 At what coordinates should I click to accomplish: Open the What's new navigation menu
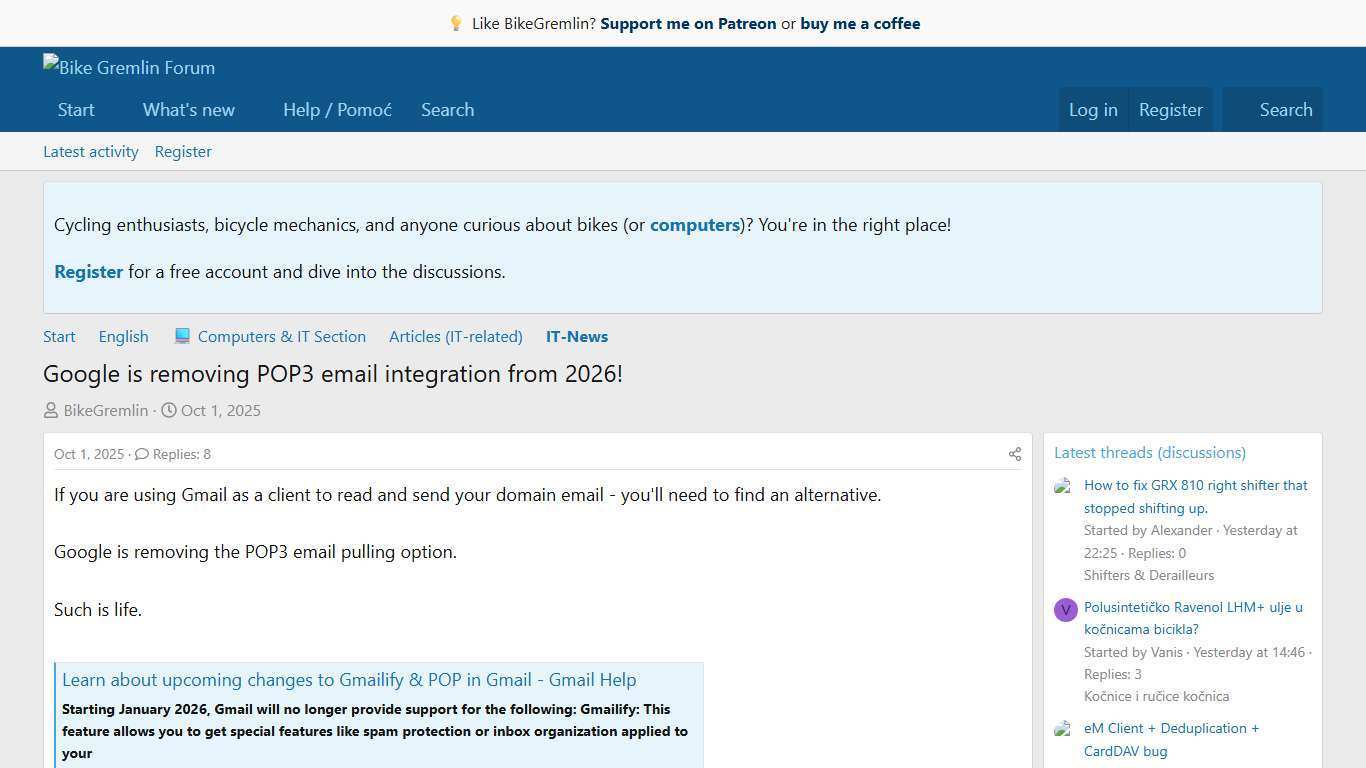[188, 110]
